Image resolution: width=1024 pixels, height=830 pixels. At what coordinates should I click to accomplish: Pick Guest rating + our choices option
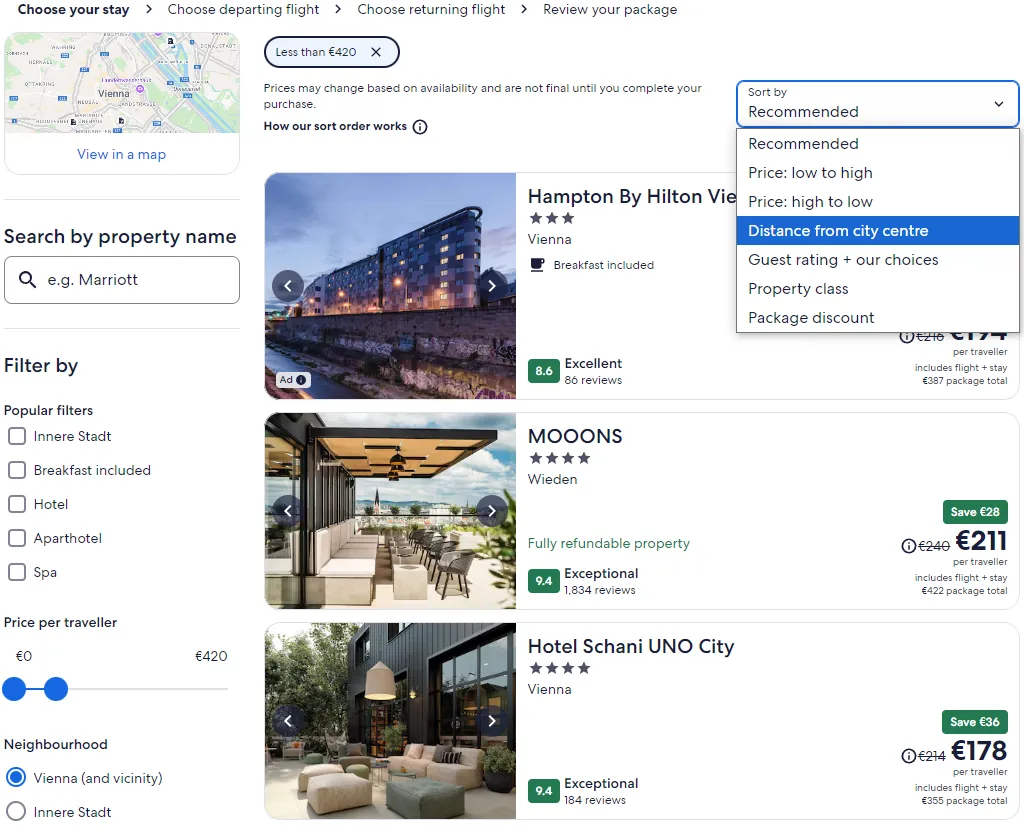[x=843, y=260]
